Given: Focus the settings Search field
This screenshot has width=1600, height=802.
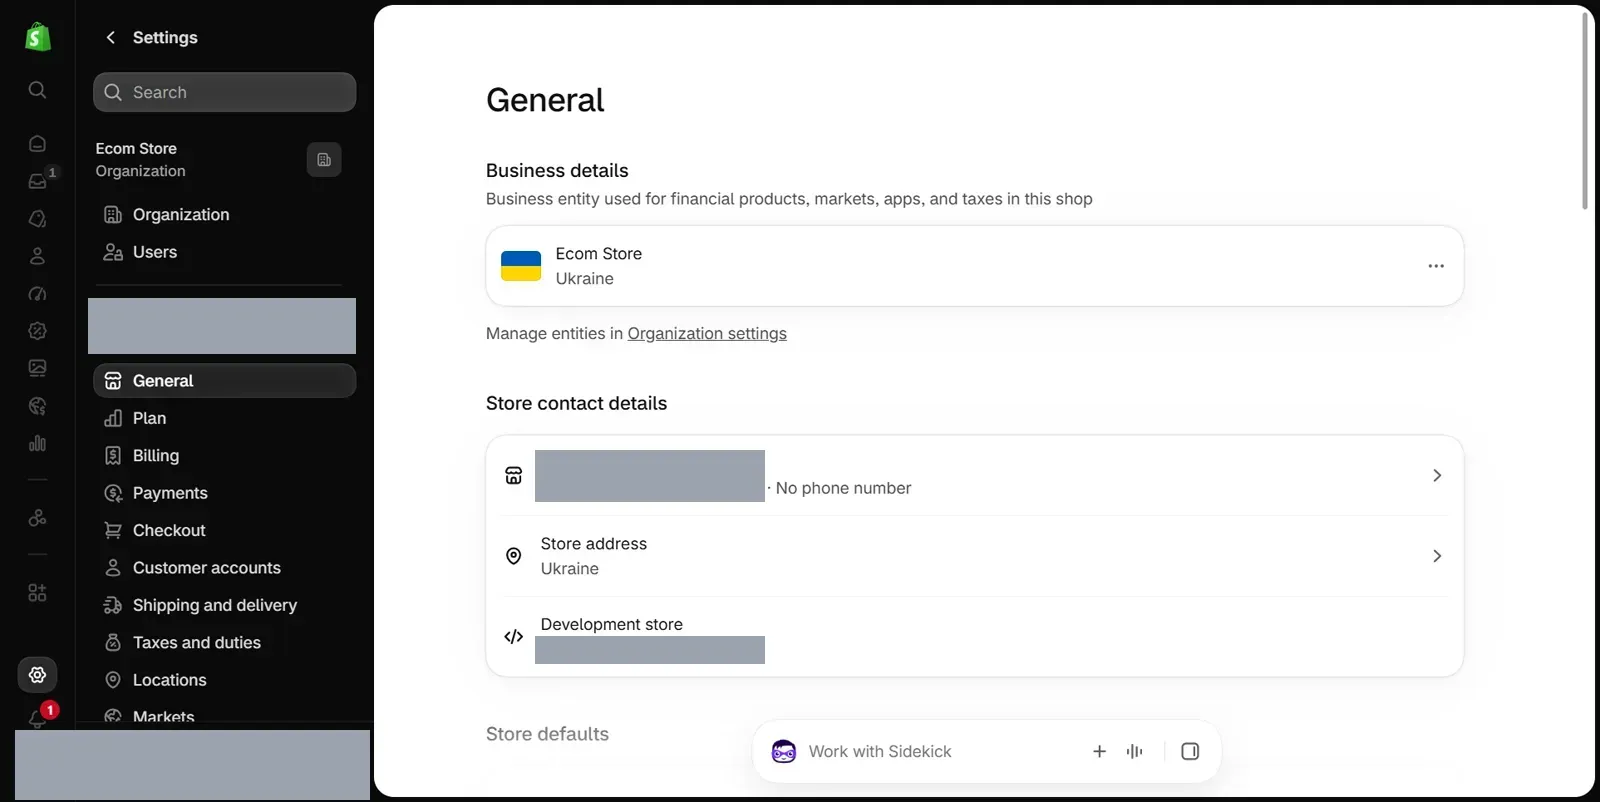Looking at the screenshot, I should [225, 92].
